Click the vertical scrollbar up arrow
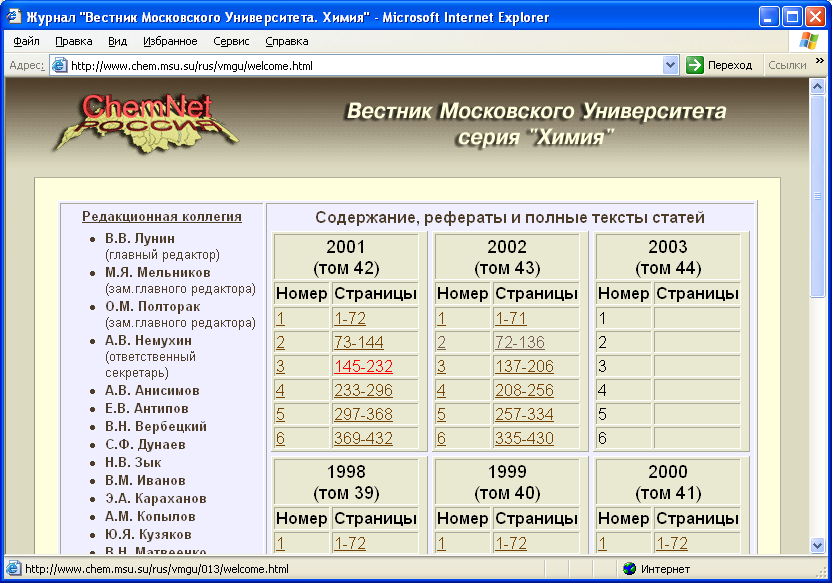 pyautogui.click(x=818, y=86)
